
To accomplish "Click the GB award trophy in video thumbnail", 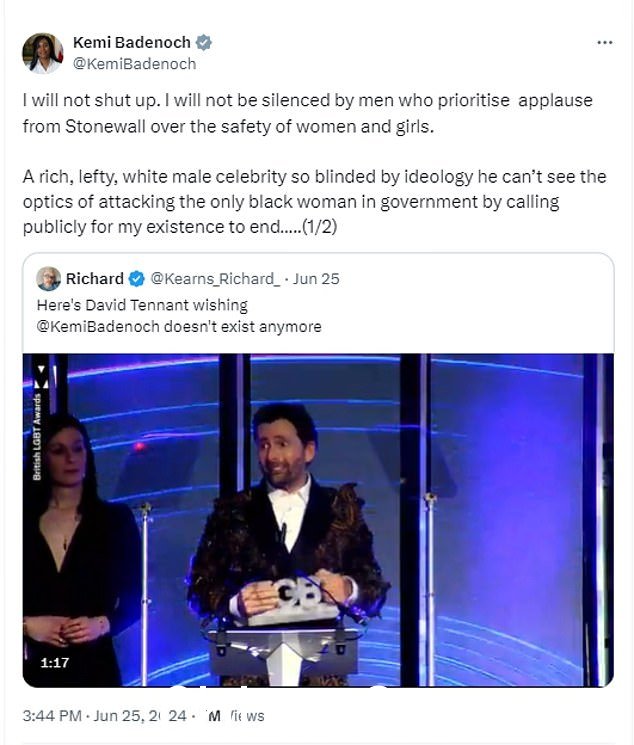I will click(x=293, y=600).
